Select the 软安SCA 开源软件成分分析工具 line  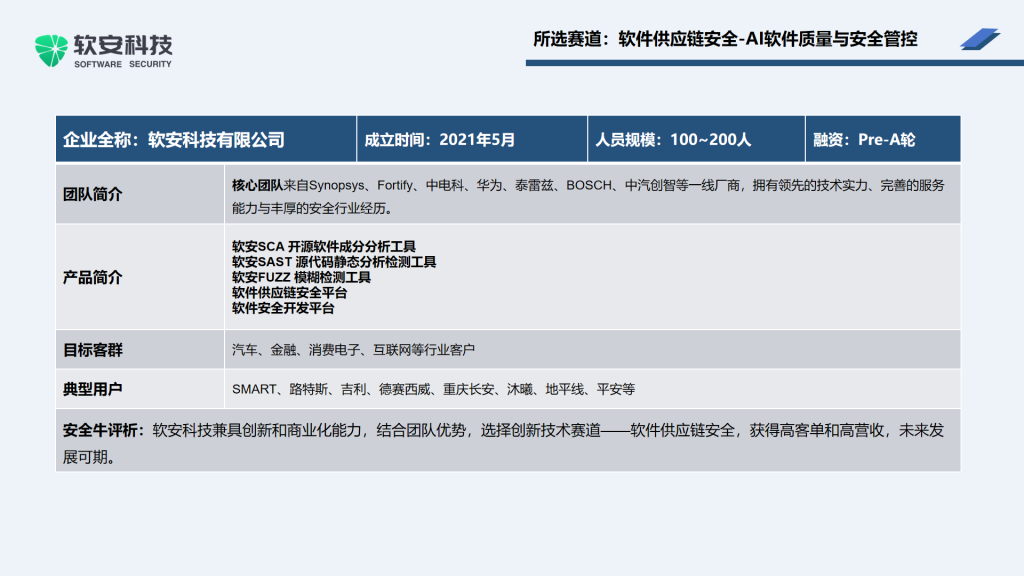[324, 246]
